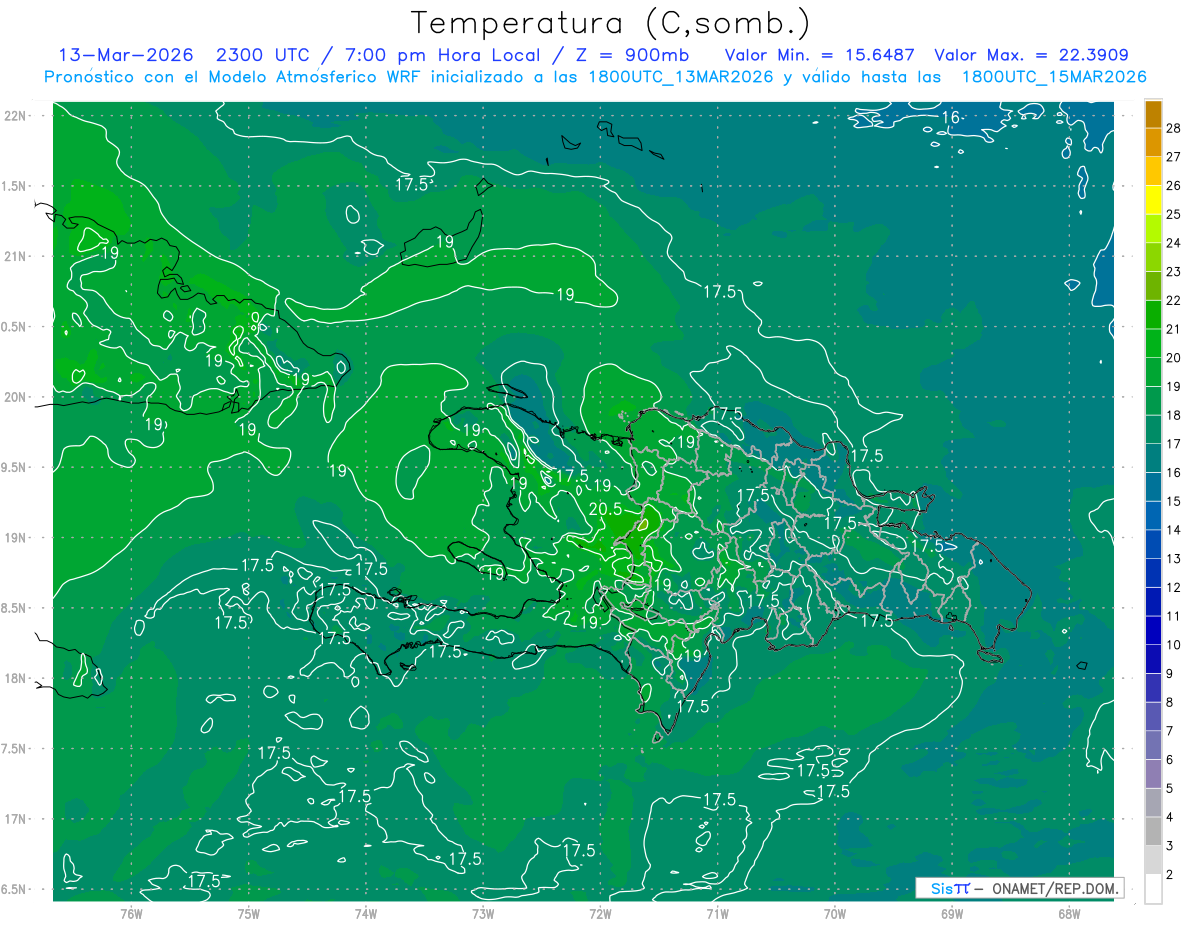
Task: Click the 20 label on the color scale
Action: 1174,357
